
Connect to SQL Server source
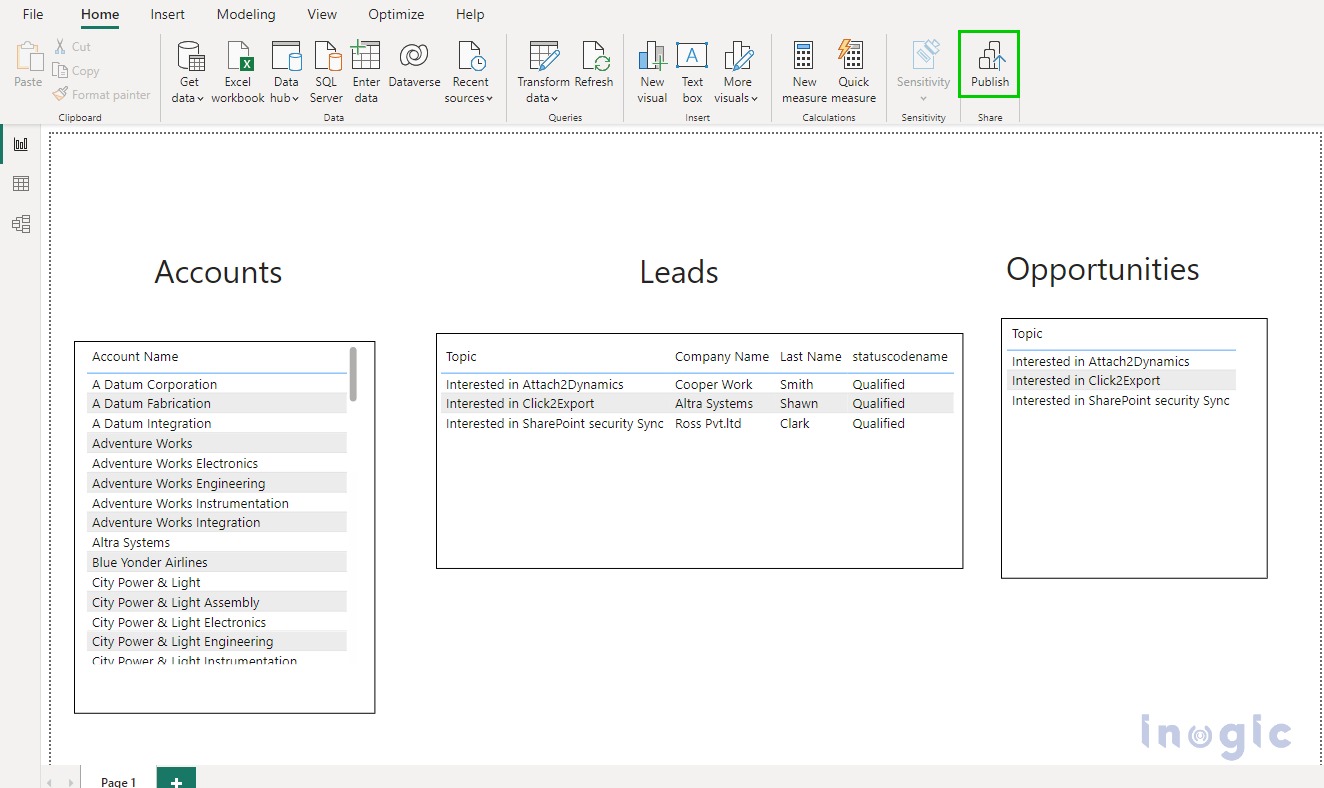(326, 72)
